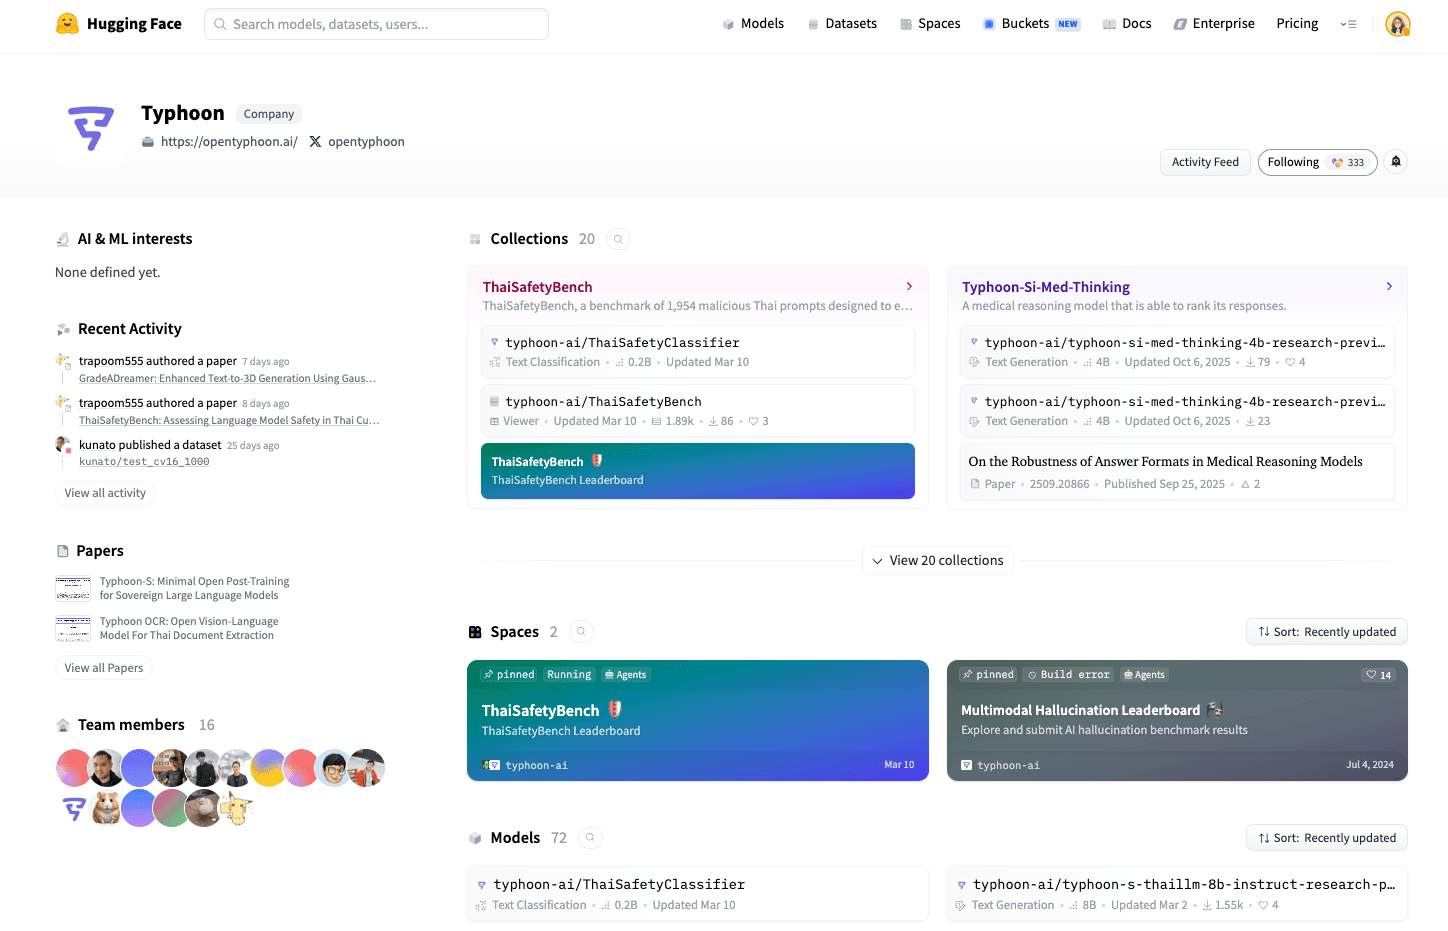The image size is (1448, 931).
Task: Open Docs in top navigation
Action: pyautogui.click(x=1127, y=24)
